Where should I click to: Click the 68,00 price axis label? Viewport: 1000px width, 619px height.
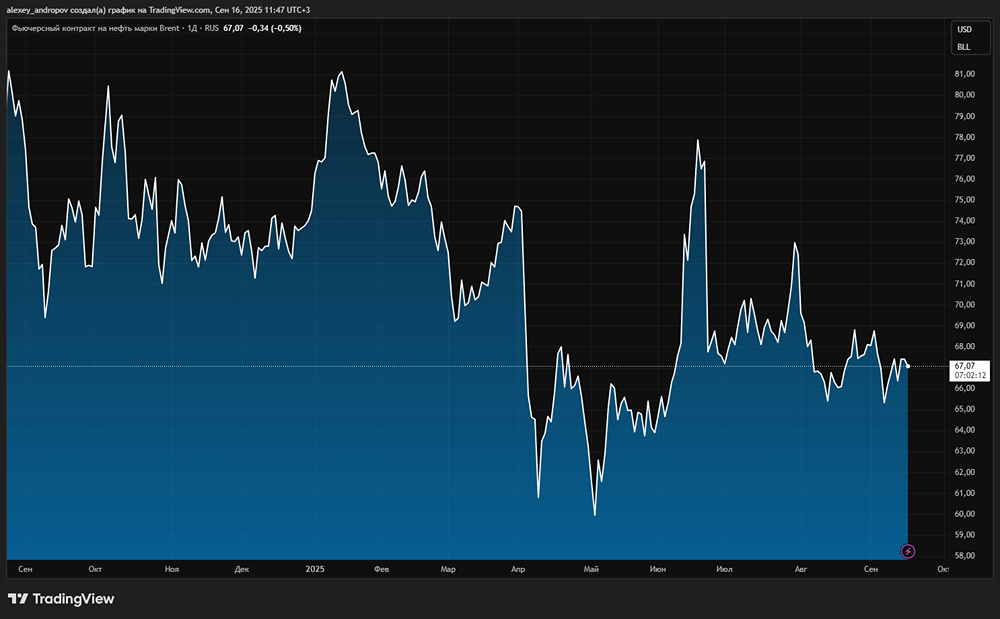click(x=964, y=346)
